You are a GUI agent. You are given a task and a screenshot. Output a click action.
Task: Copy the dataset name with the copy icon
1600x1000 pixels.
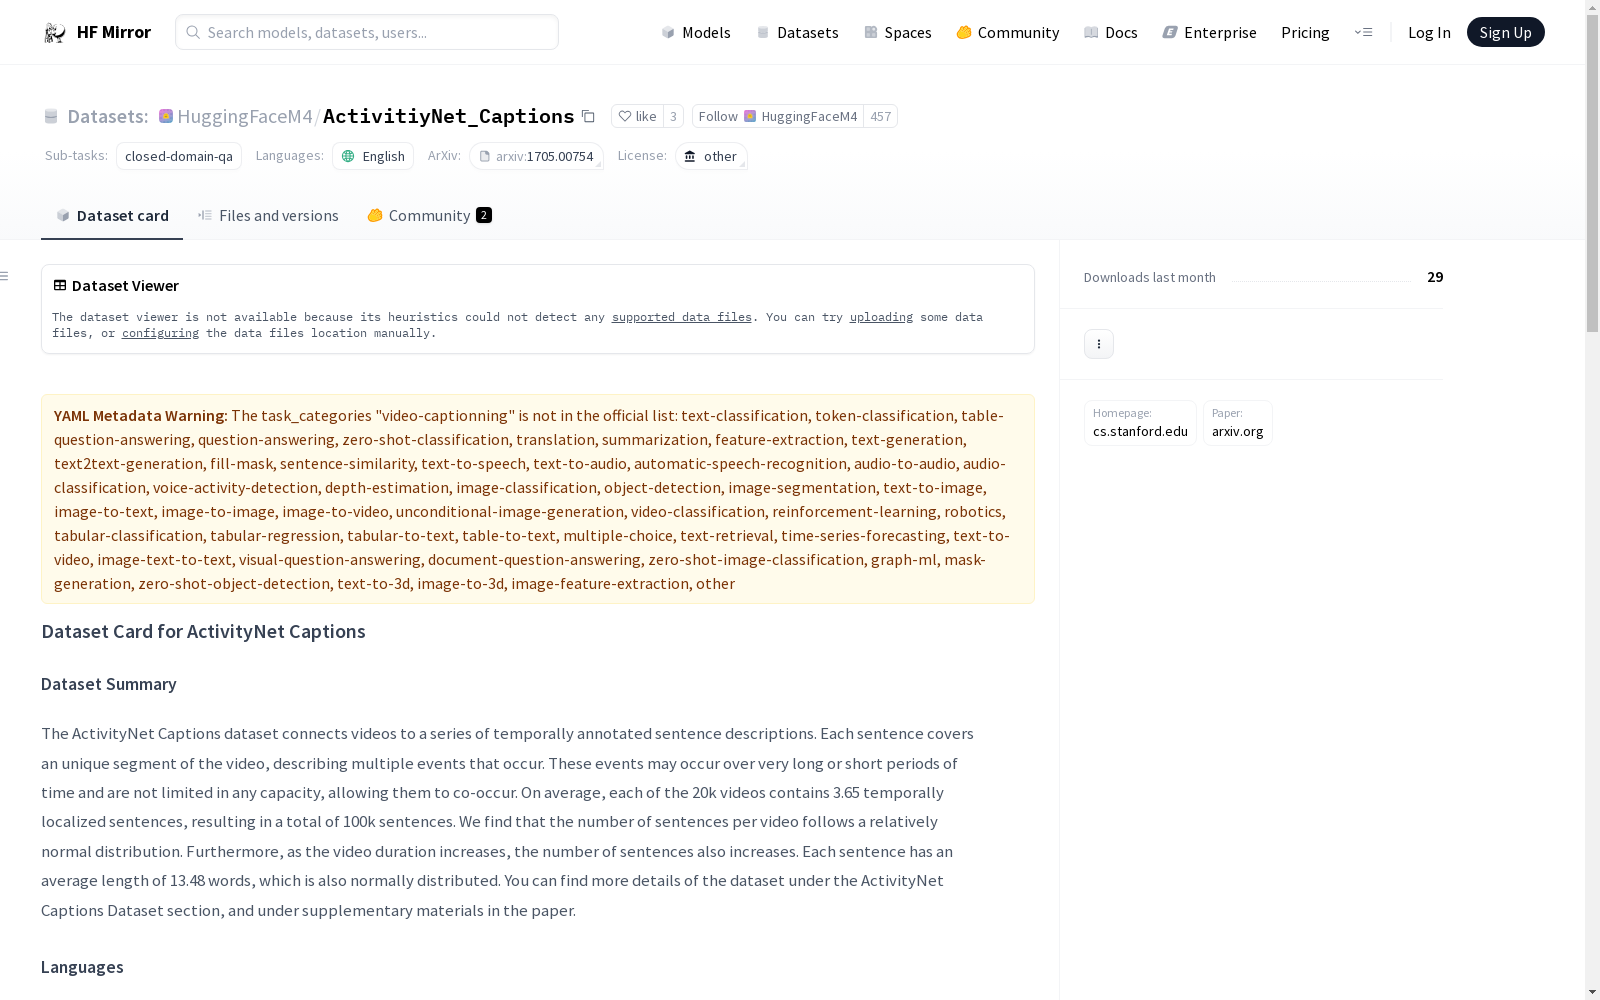pos(589,117)
